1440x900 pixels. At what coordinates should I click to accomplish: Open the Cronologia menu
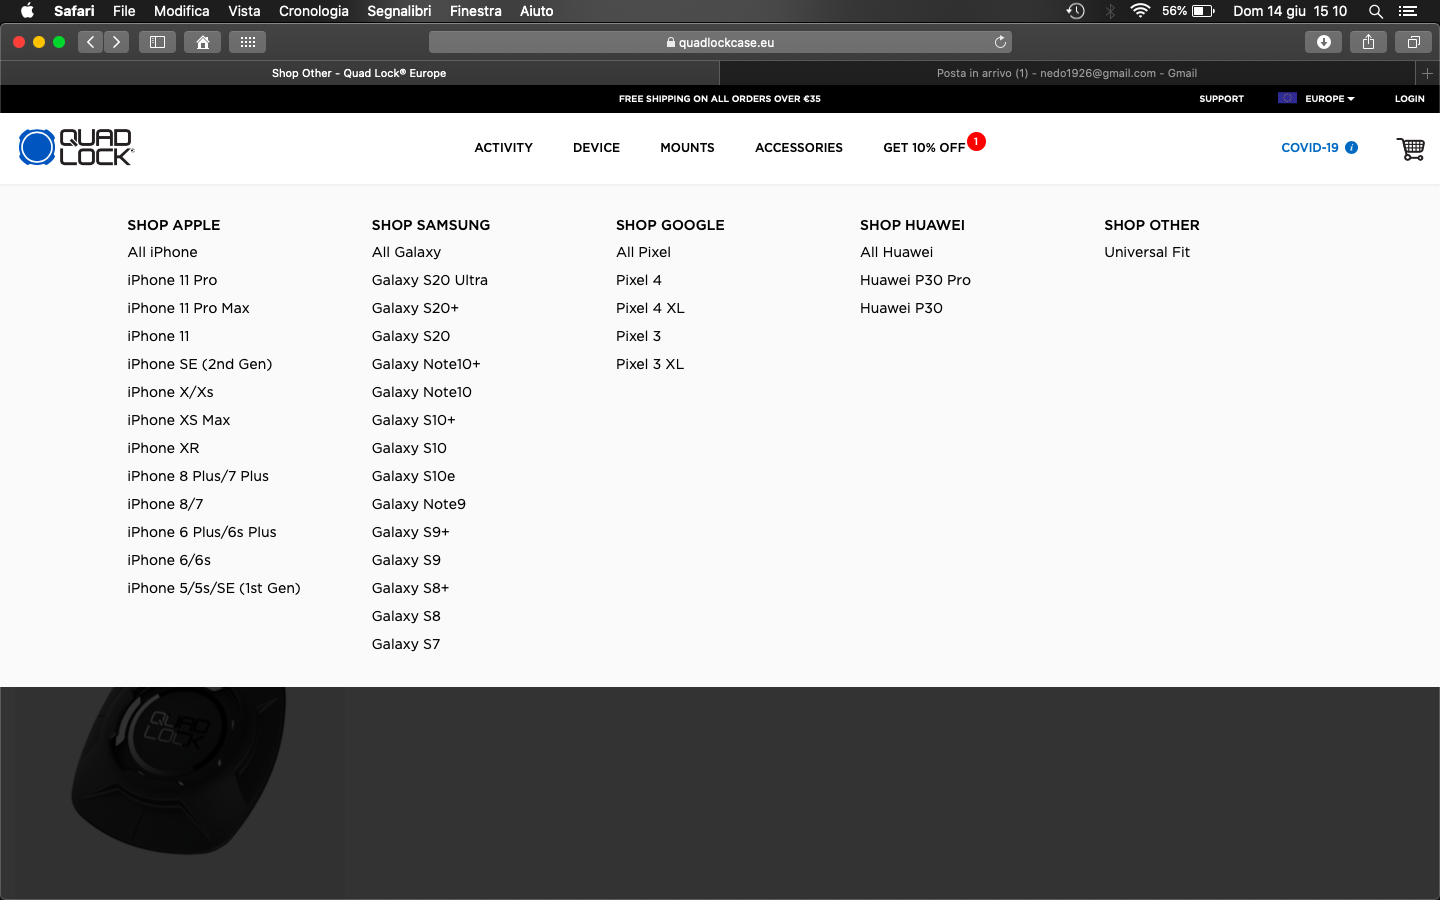[314, 11]
